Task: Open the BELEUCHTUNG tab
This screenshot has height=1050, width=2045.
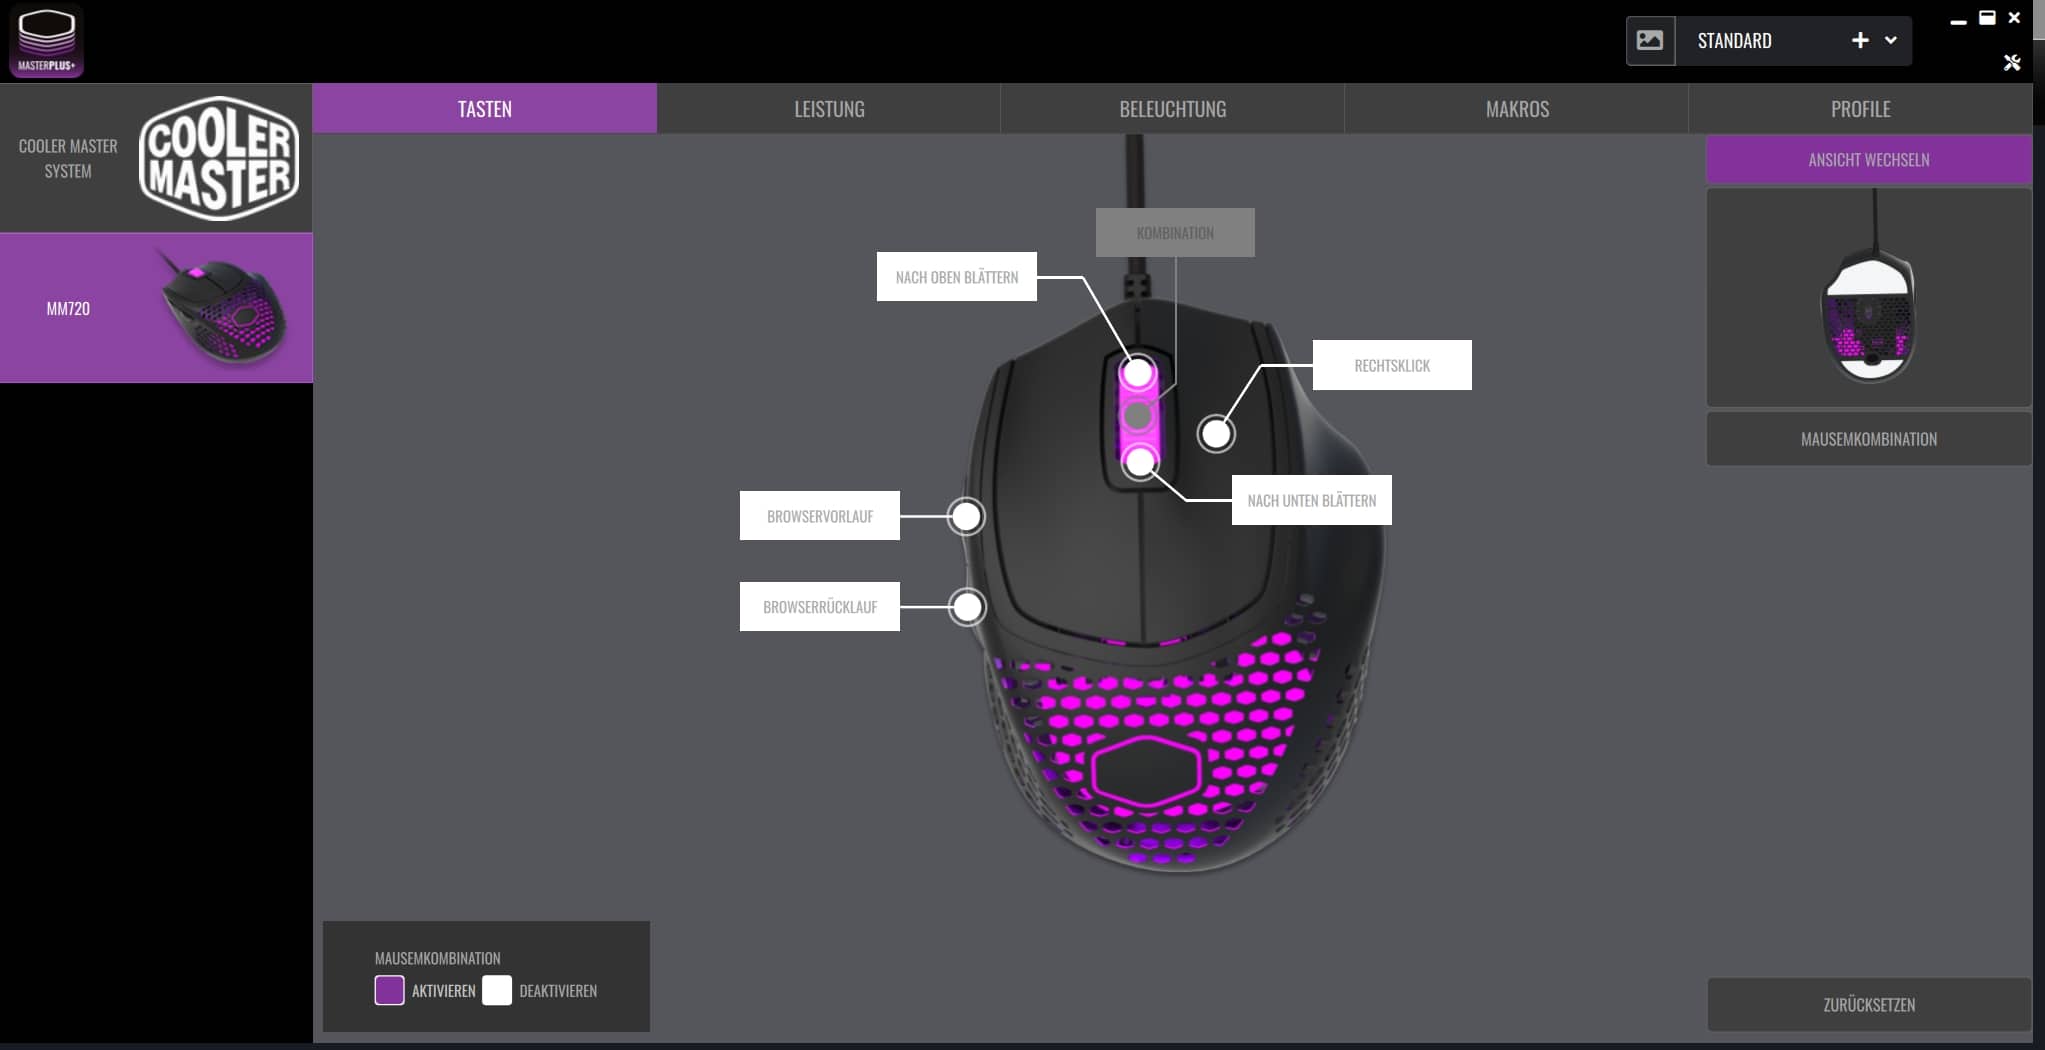Action: pyautogui.click(x=1172, y=109)
